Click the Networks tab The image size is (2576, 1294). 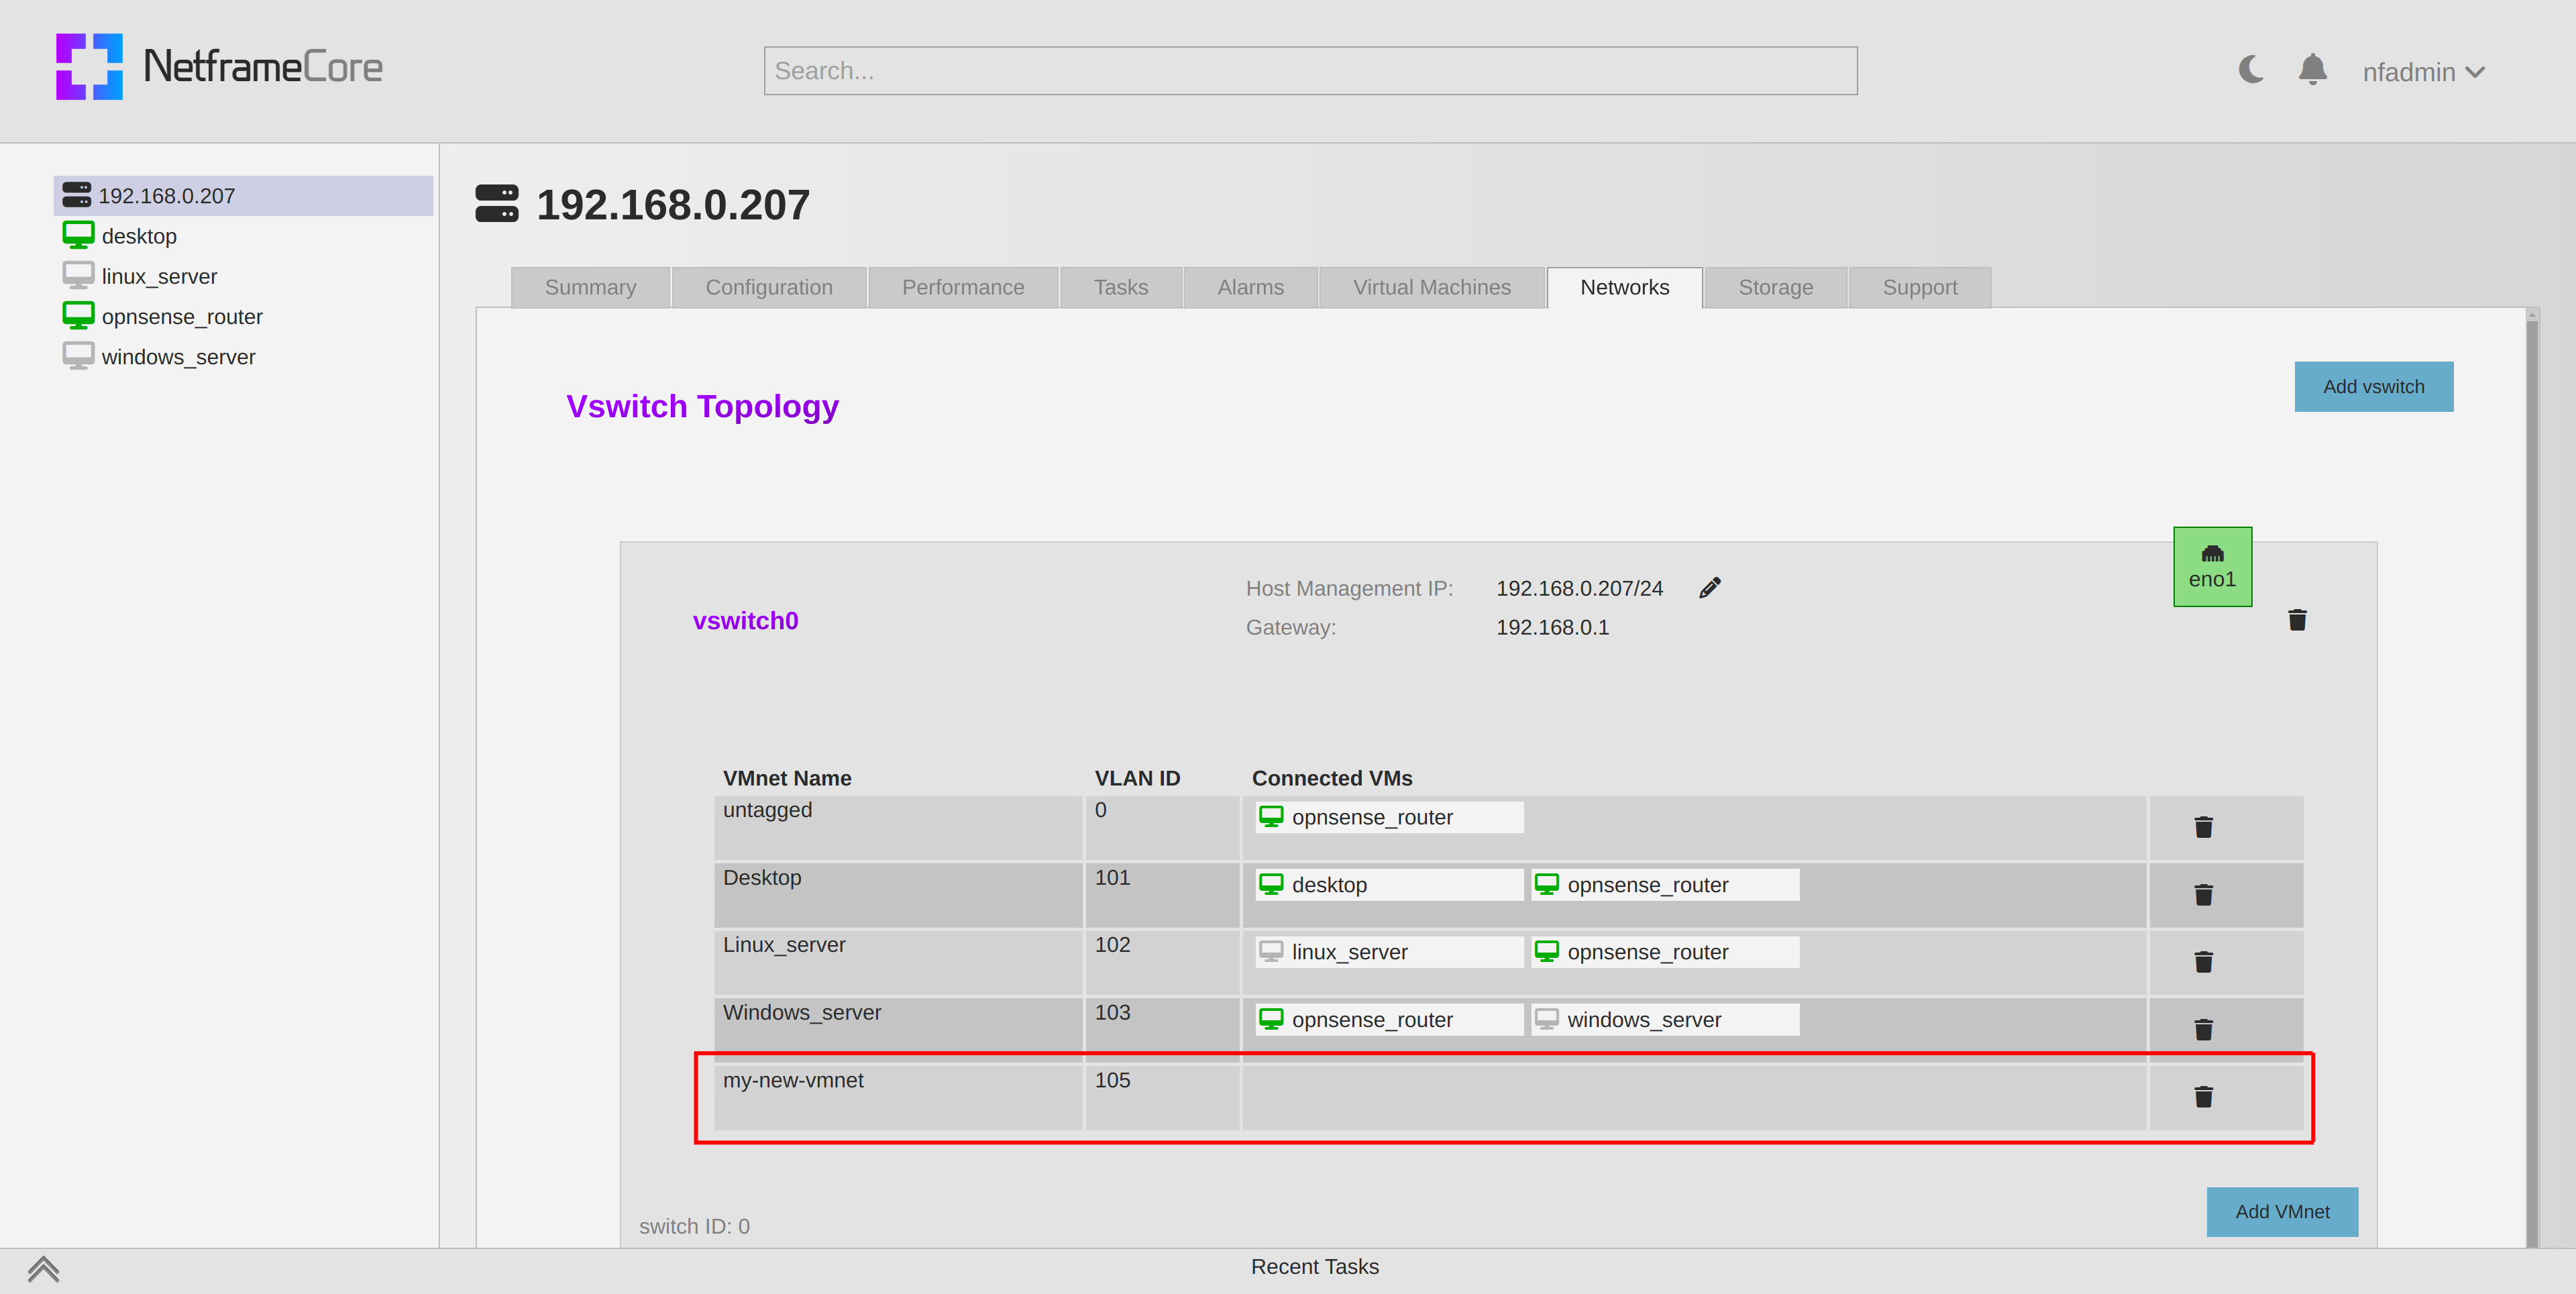[x=1624, y=287]
